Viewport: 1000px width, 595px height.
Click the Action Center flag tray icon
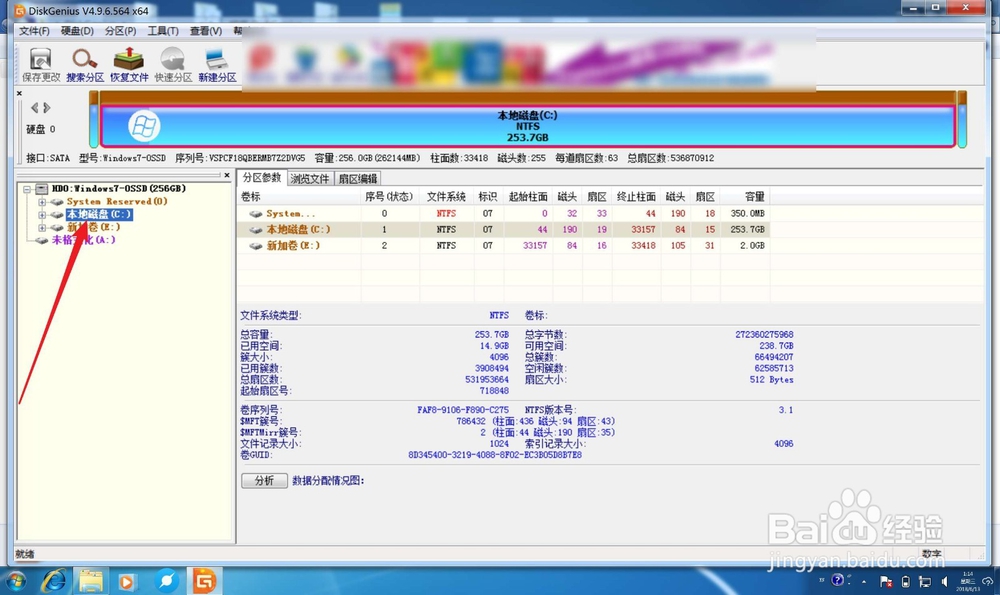point(886,581)
